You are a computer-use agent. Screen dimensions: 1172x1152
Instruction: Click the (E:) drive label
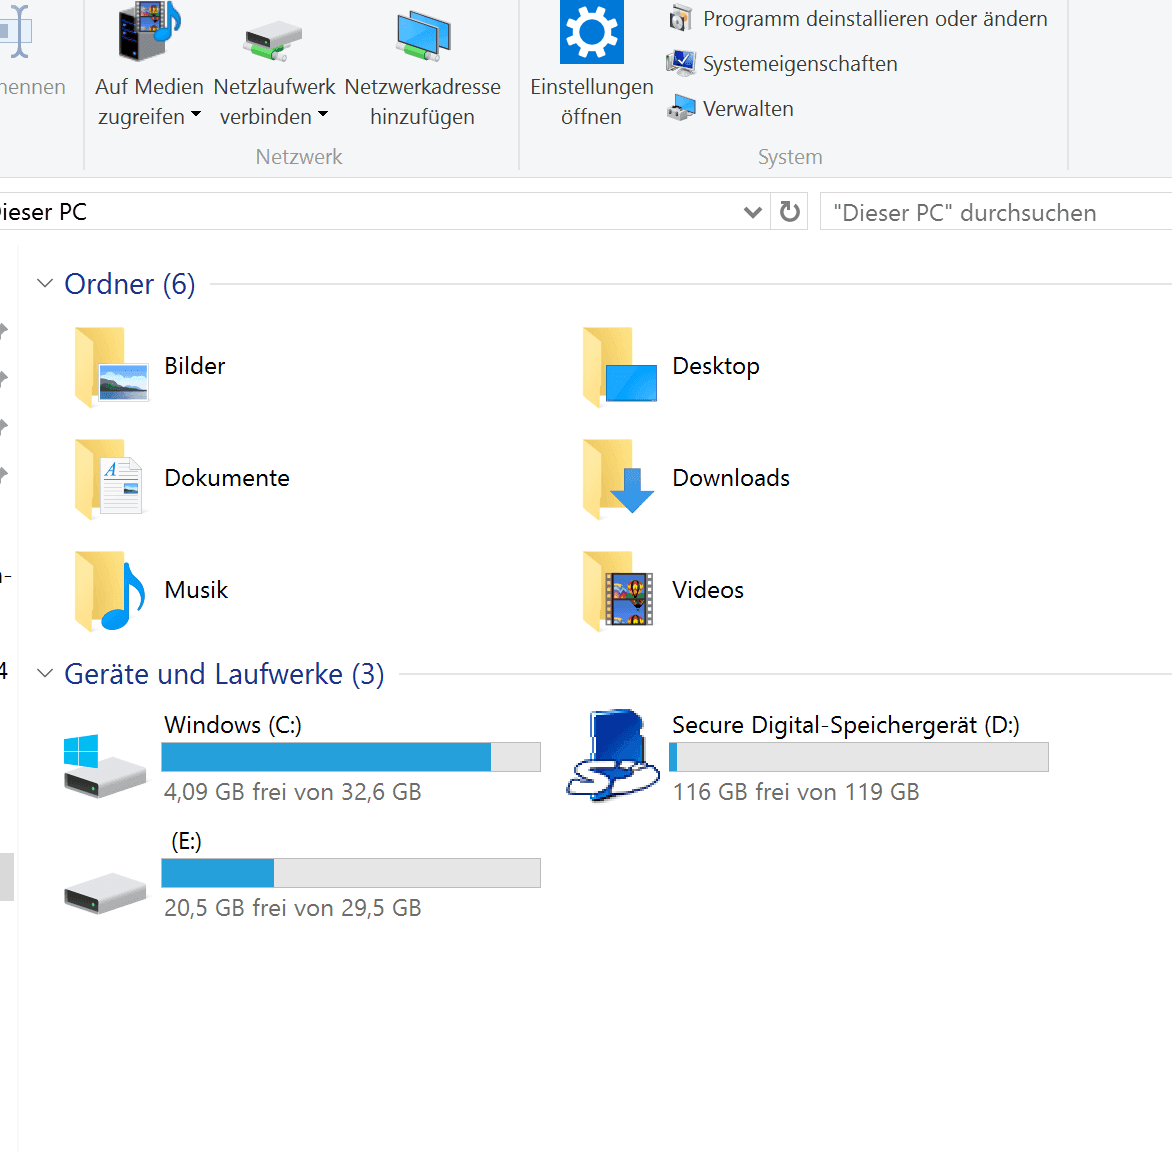click(x=186, y=842)
